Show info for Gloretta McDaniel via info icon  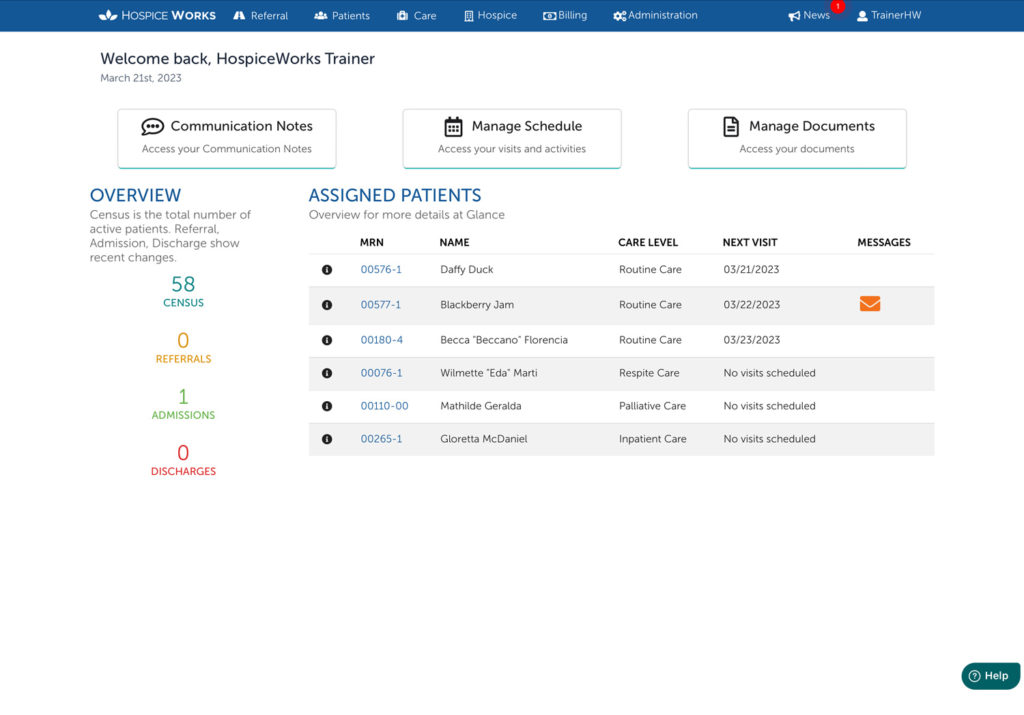(x=327, y=439)
